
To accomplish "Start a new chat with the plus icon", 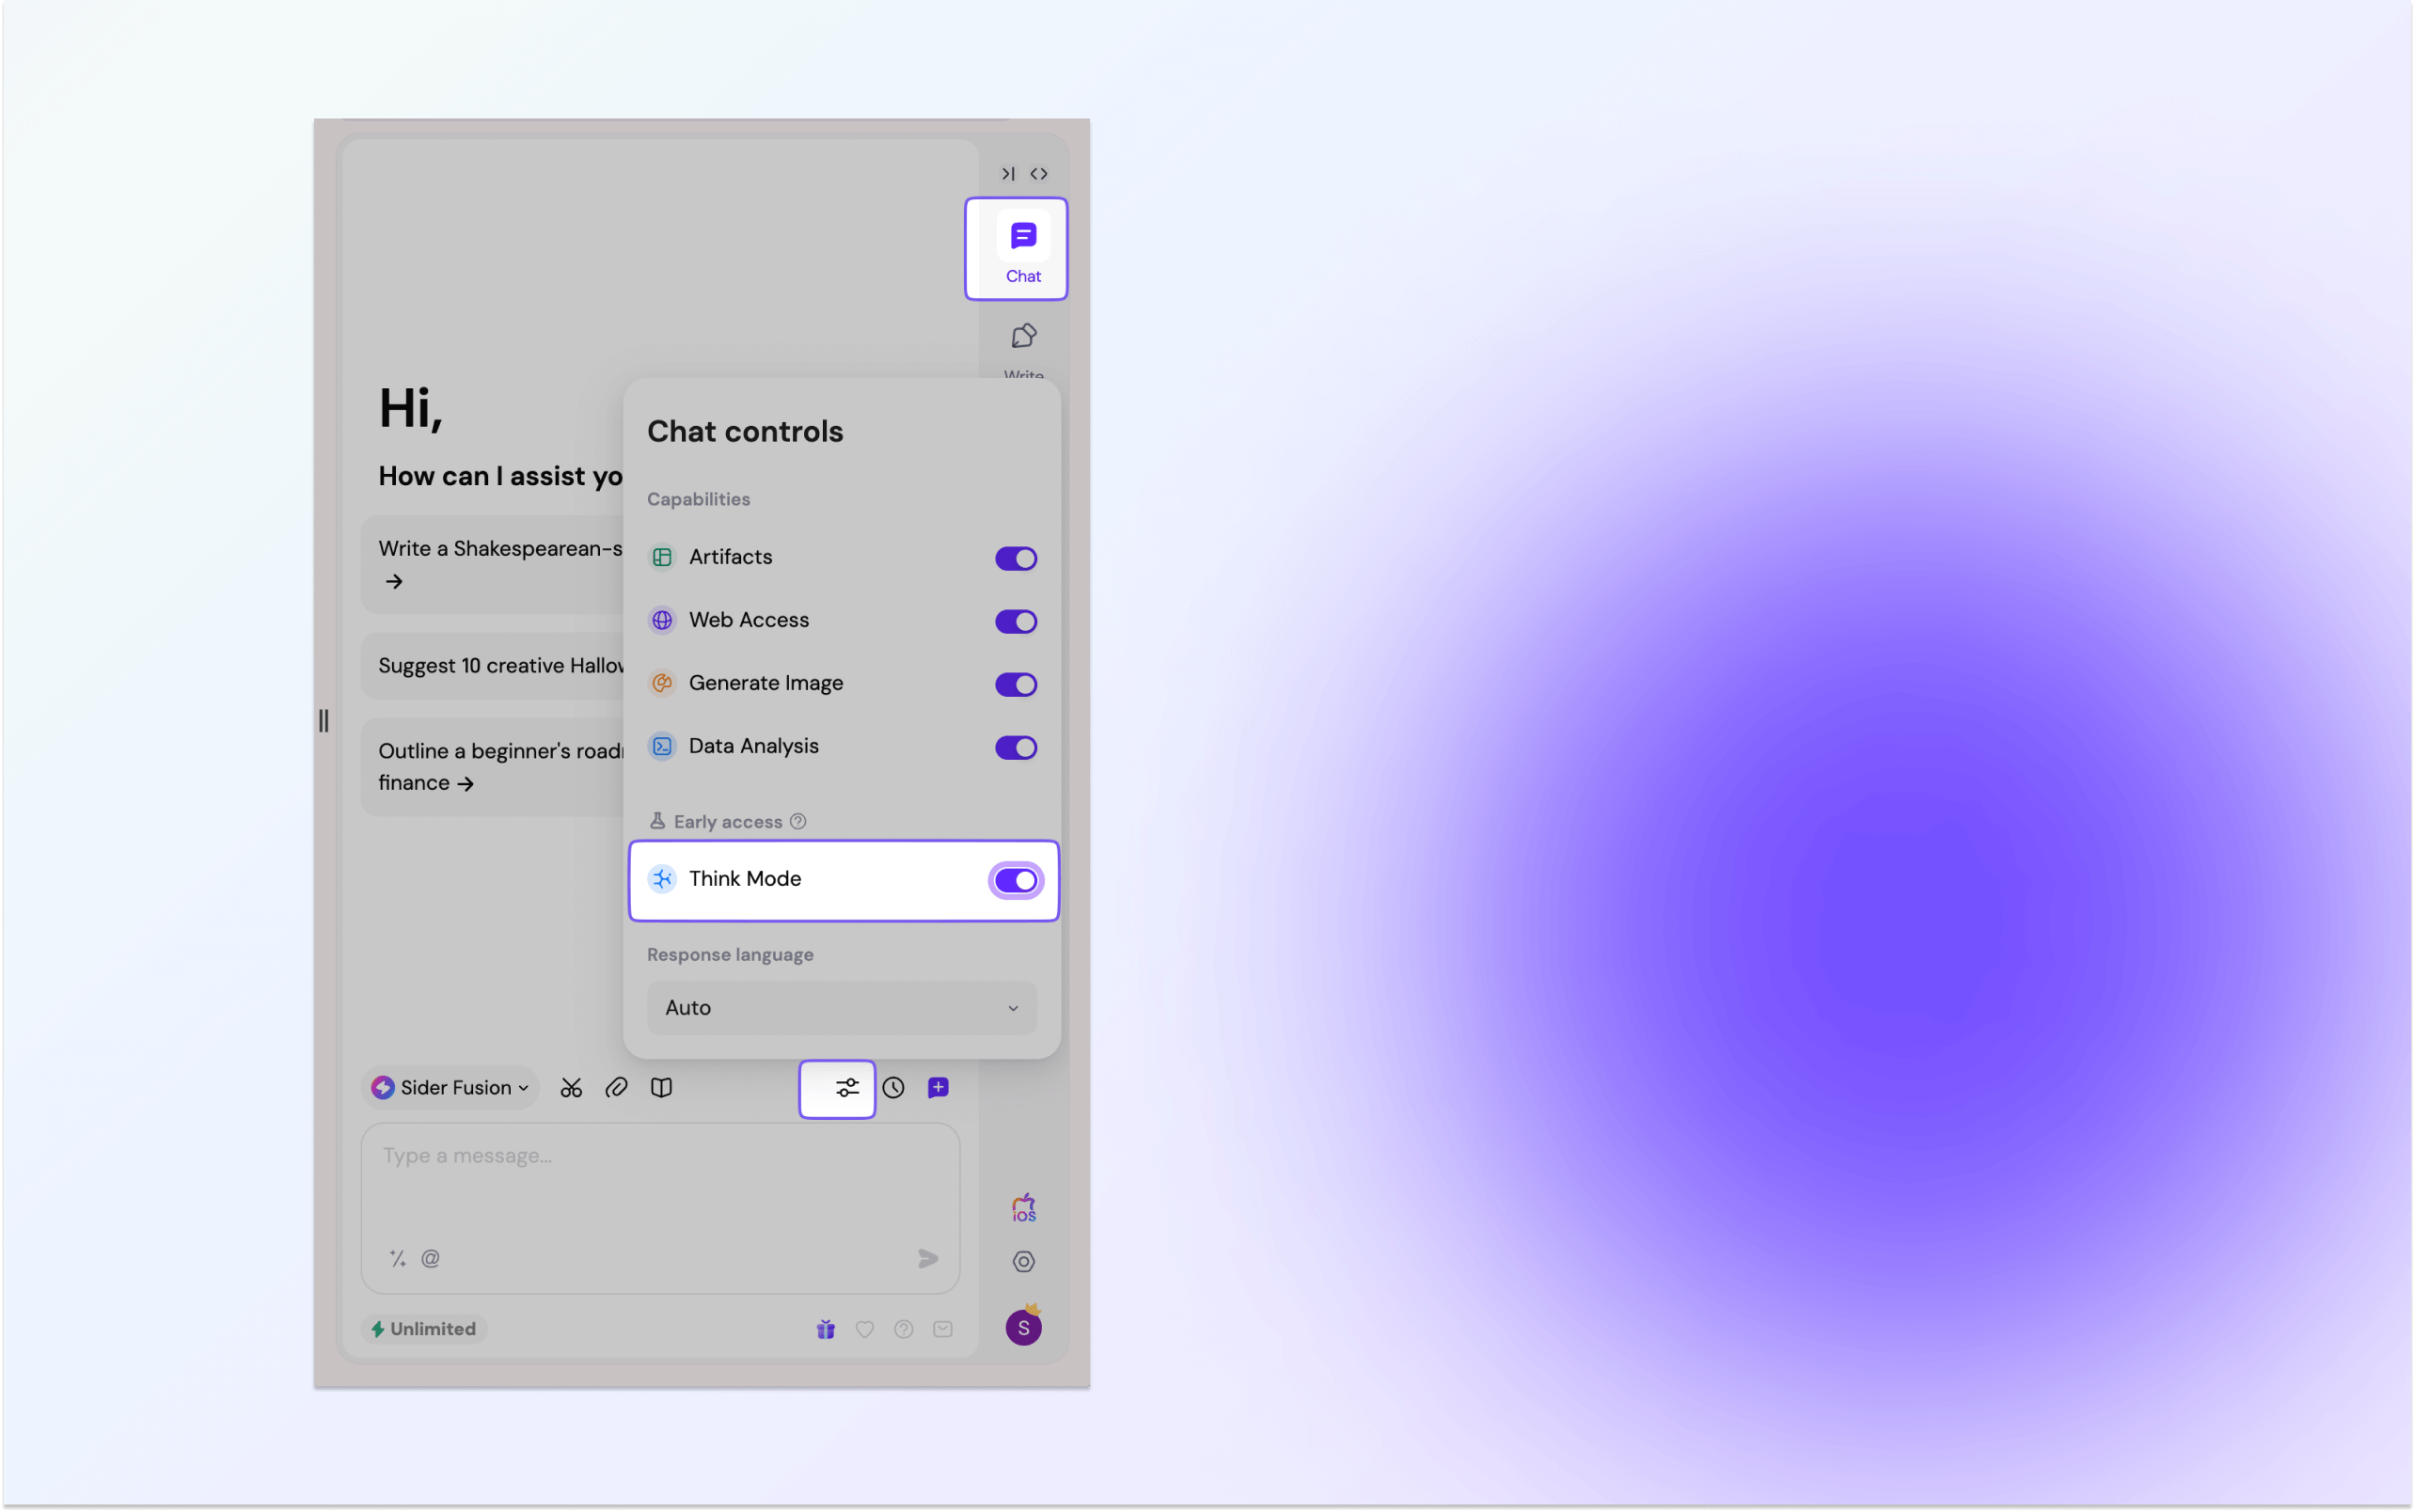I will (938, 1088).
